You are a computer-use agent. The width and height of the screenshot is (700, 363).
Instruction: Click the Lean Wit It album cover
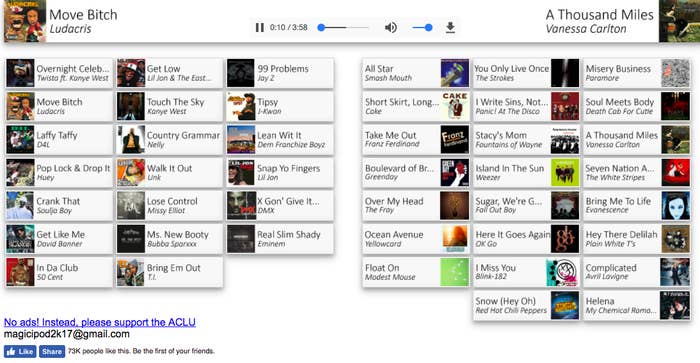pyautogui.click(x=241, y=140)
